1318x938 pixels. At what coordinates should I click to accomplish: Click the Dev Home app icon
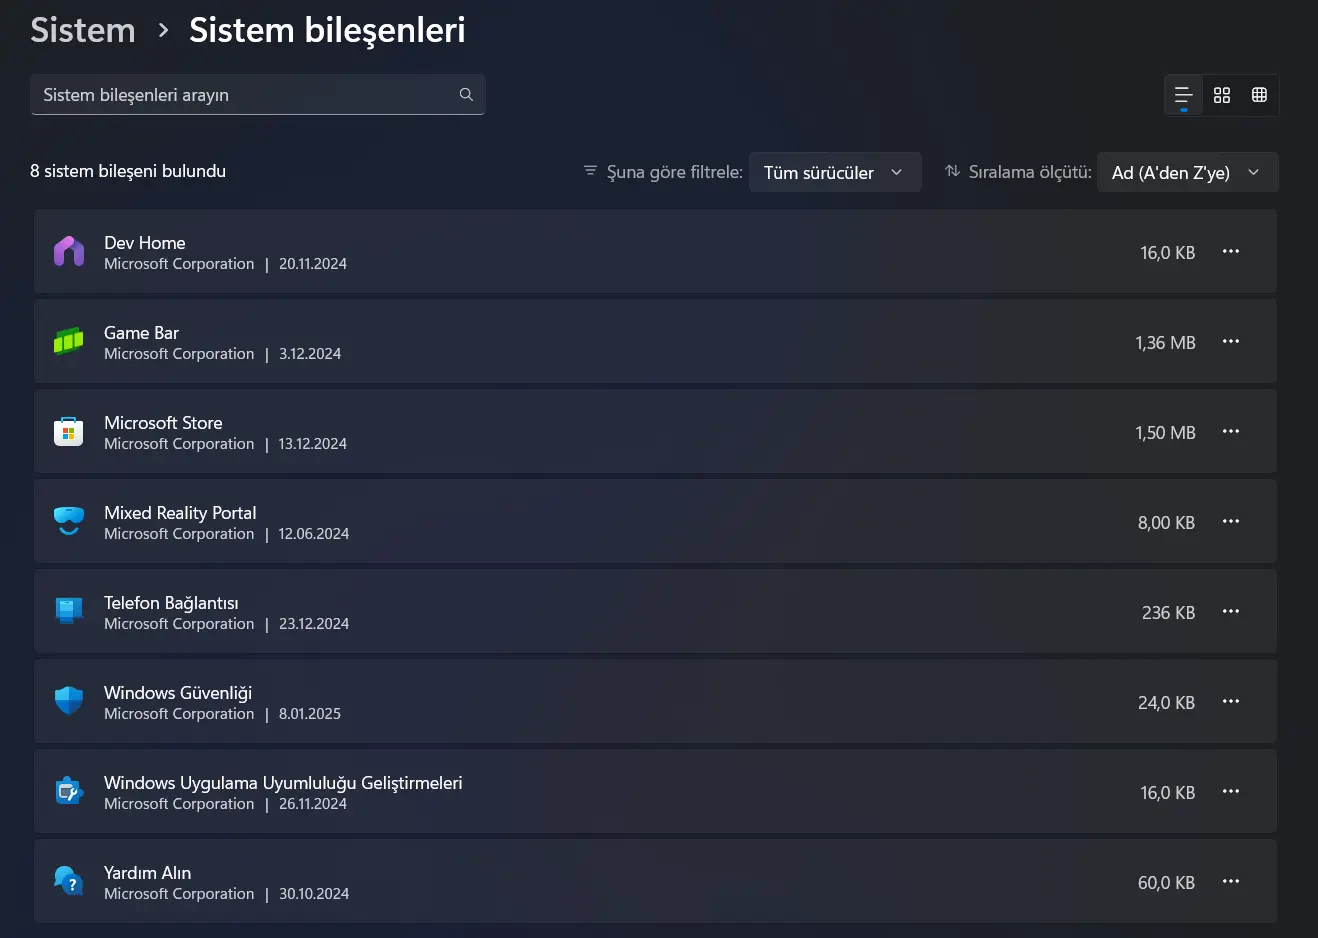pos(69,251)
